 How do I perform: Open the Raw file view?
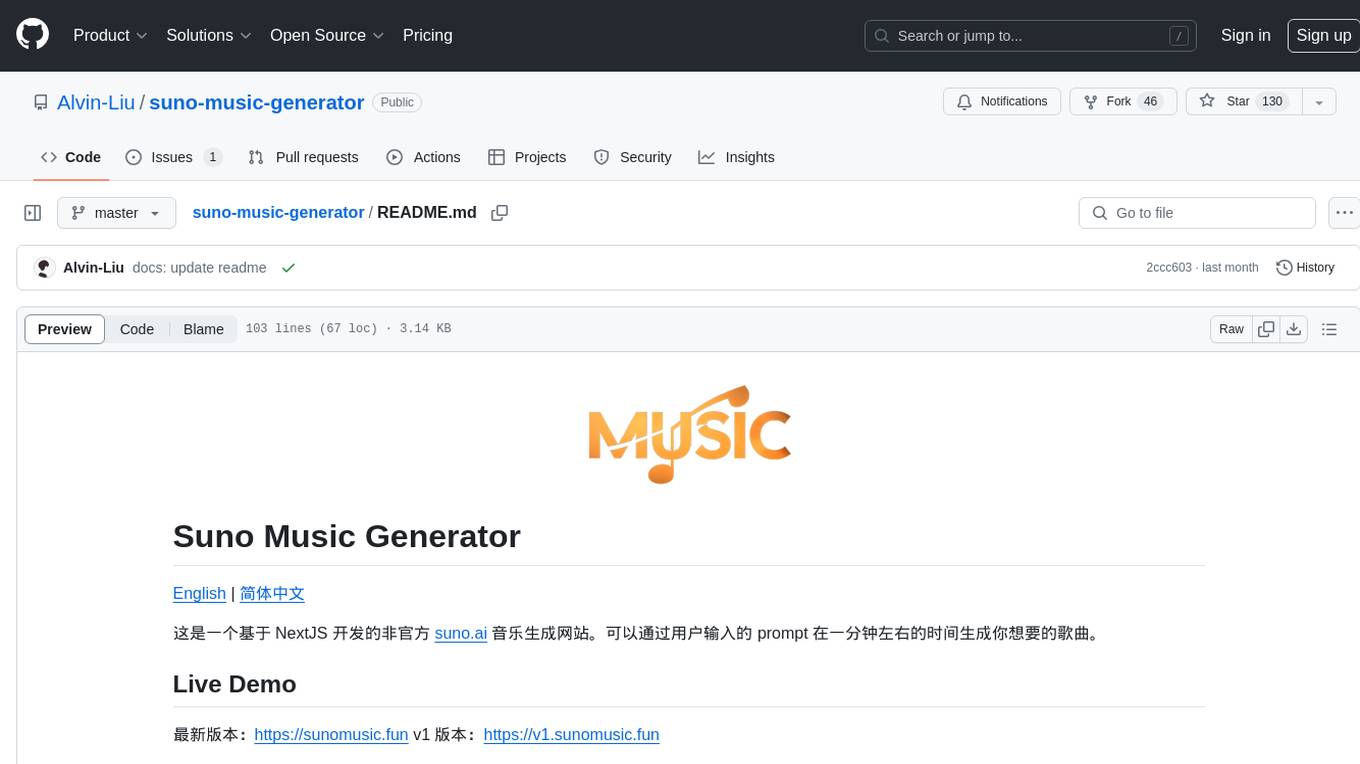pos(1231,329)
